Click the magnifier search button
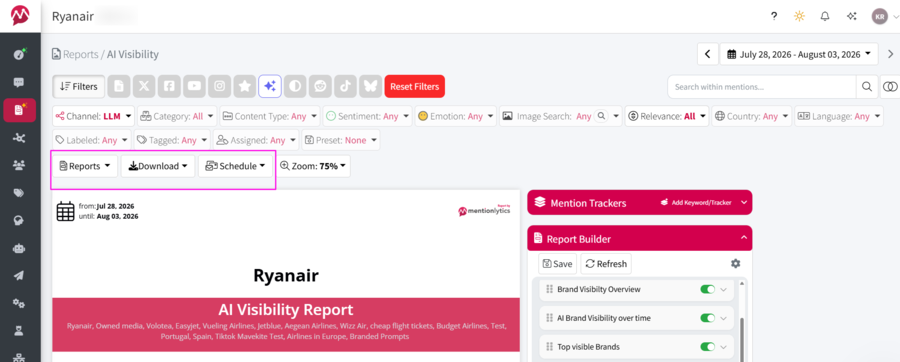900x362 pixels. [867, 87]
